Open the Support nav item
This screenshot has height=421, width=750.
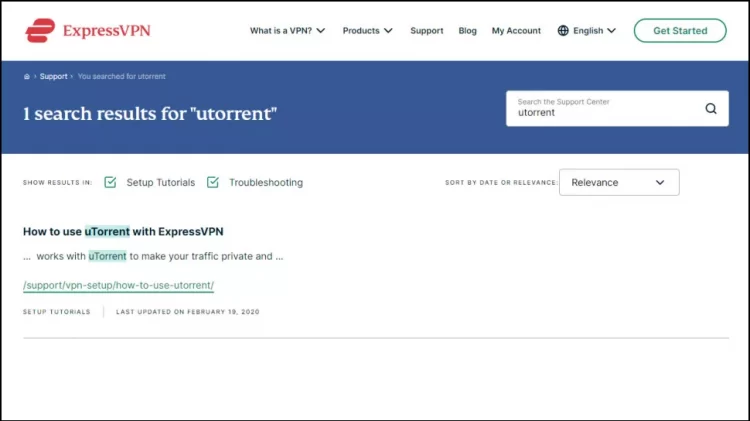[427, 31]
